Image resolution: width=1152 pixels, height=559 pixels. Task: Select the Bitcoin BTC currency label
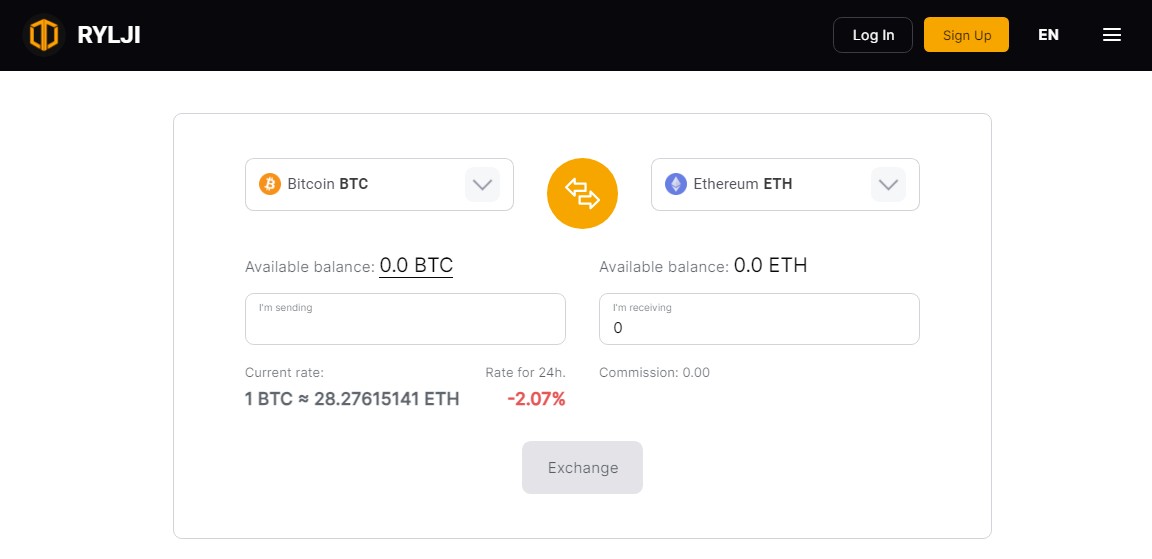click(328, 184)
